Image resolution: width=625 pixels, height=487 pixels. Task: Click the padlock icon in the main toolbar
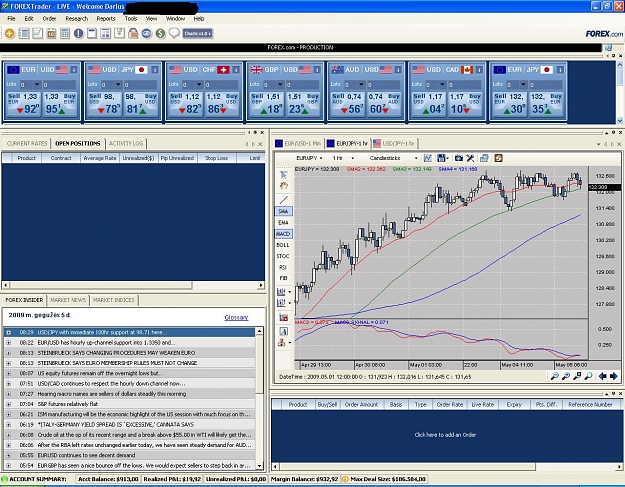[133, 33]
